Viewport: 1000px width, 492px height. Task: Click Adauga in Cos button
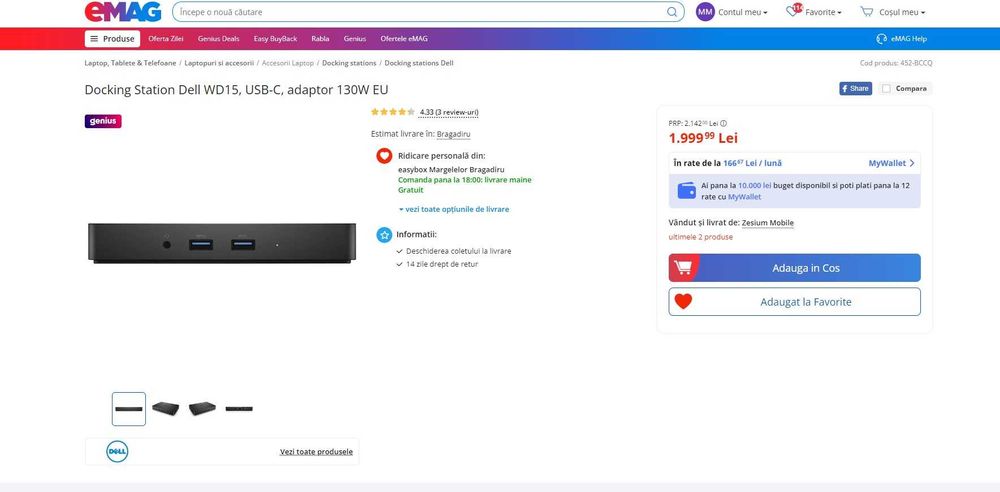click(x=795, y=268)
